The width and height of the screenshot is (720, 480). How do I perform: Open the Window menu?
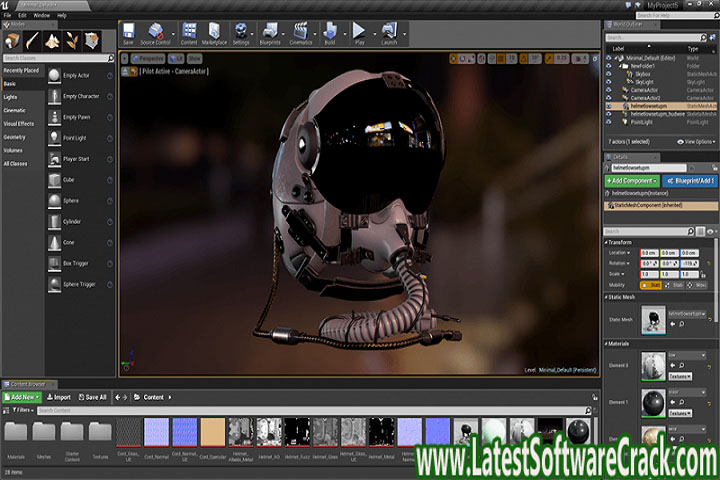click(x=41, y=16)
